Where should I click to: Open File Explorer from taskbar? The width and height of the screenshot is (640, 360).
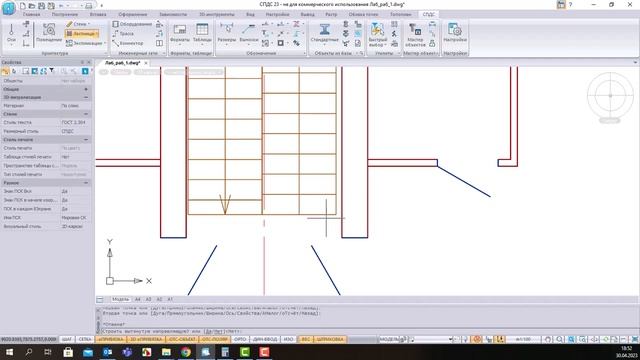tap(166, 352)
